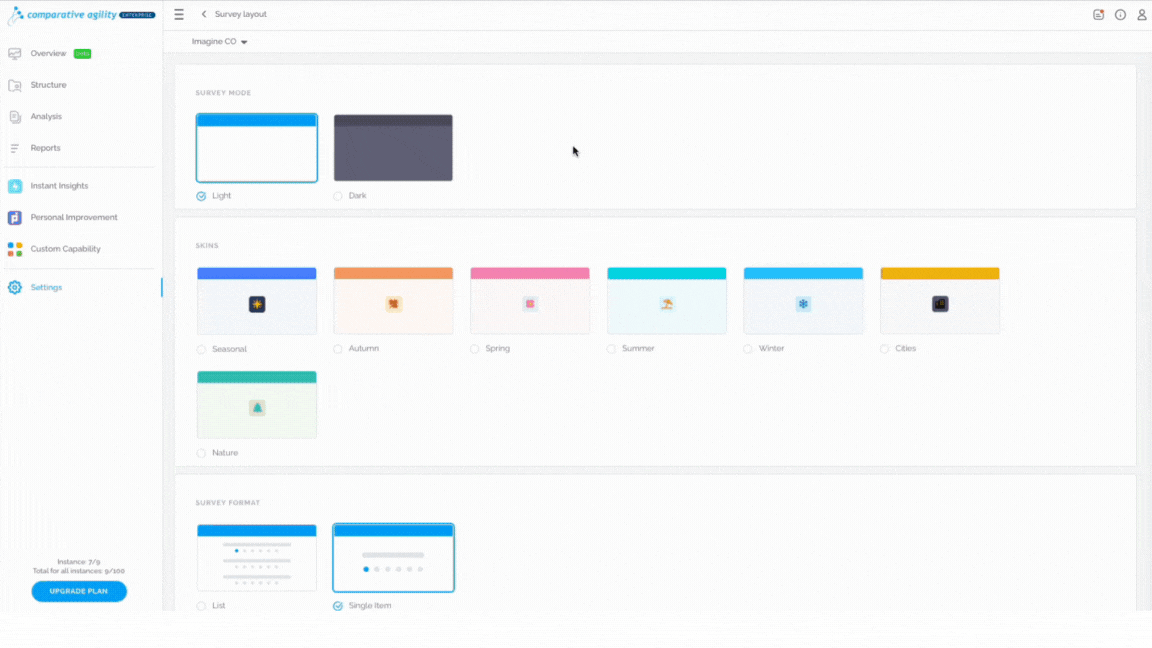Open Instant Insights from the sidebar
The image size is (1152, 648).
pos(59,186)
